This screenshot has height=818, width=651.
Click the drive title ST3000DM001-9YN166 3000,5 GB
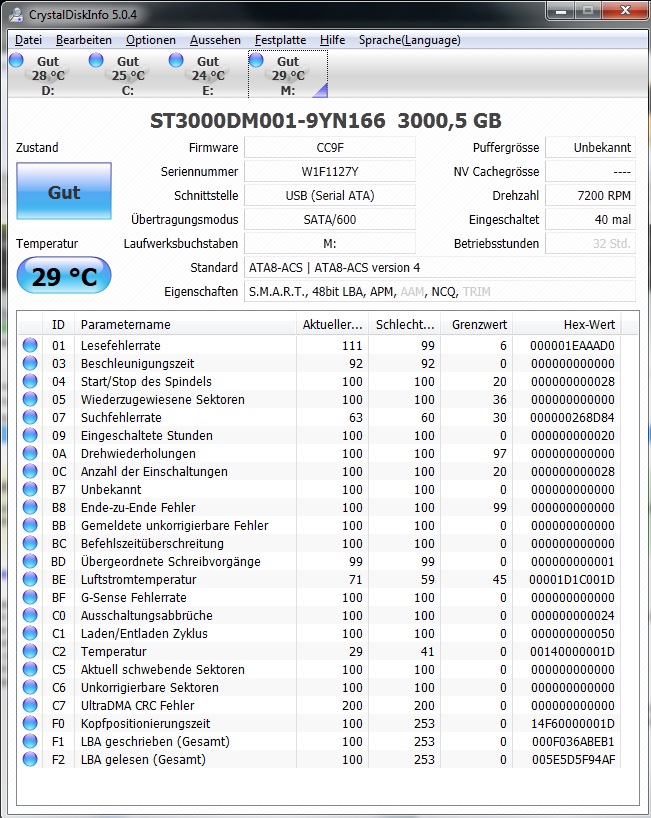tap(326, 121)
